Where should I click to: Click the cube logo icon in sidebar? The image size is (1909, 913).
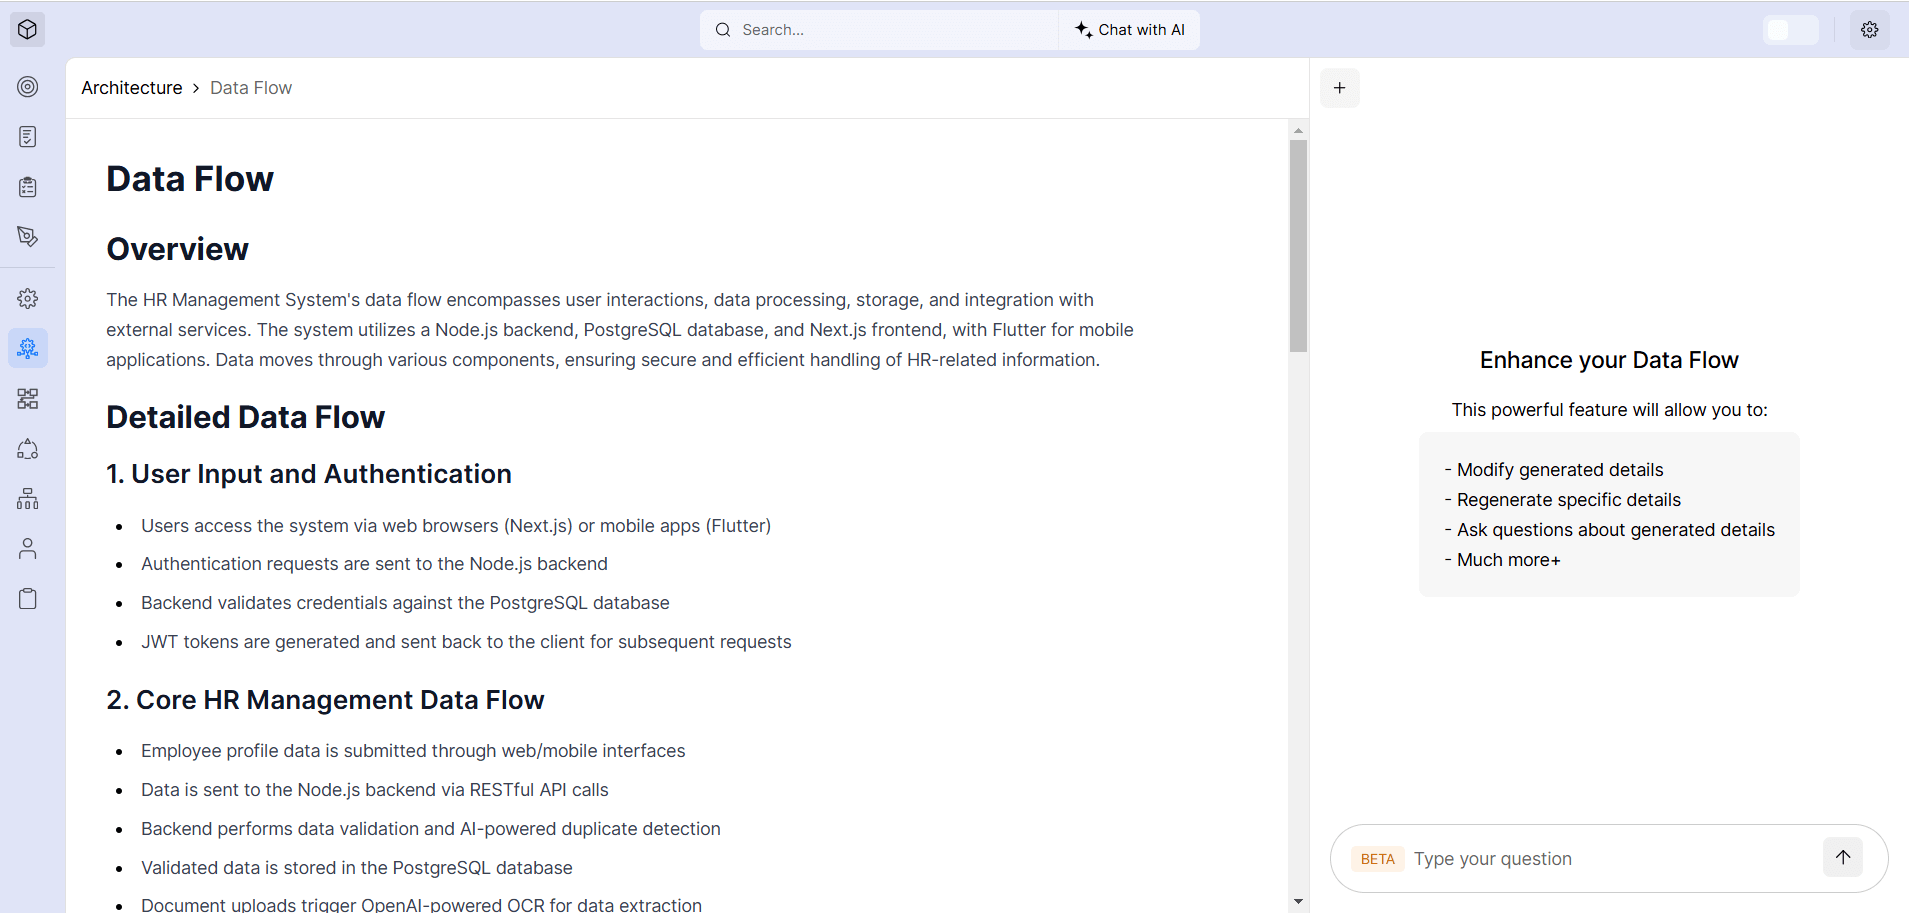[x=28, y=30]
